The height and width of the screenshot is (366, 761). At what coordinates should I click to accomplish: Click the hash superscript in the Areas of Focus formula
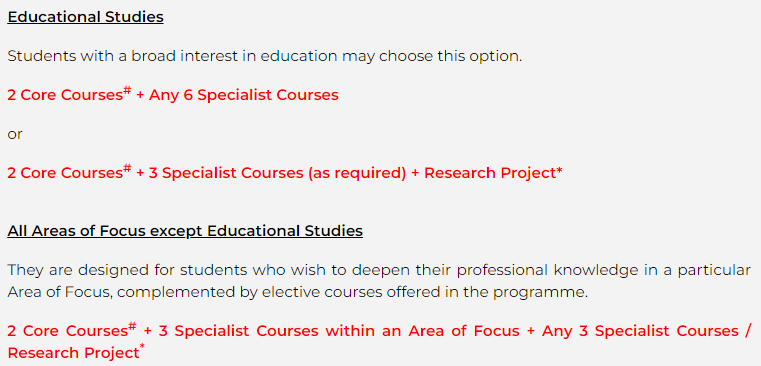click(x=132, y=327)
